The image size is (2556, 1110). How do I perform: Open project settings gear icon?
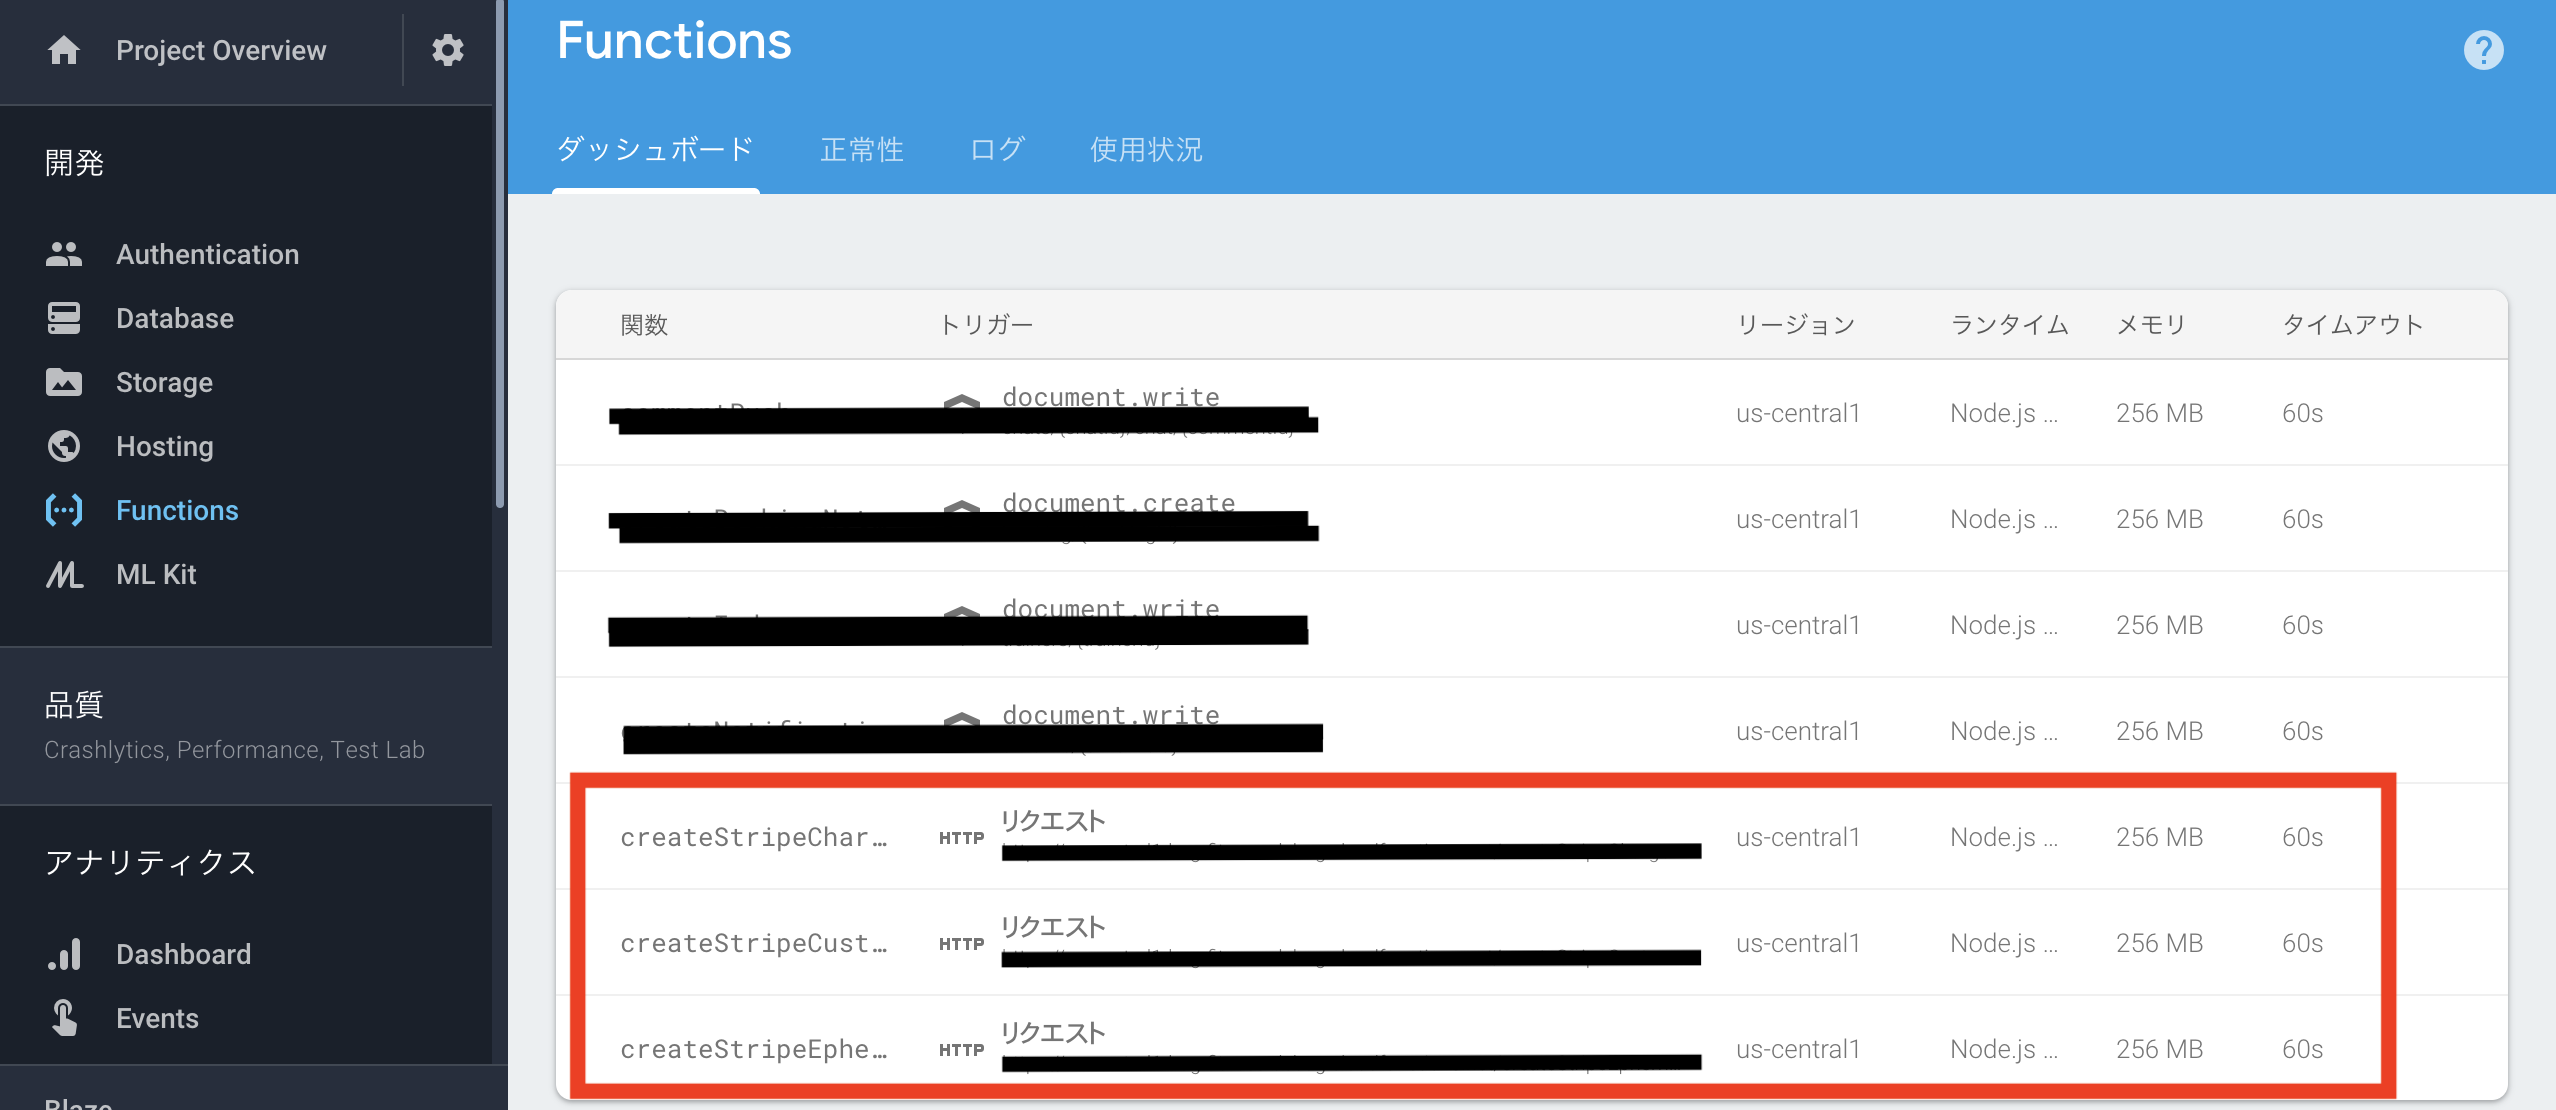(x=447, y=50)
